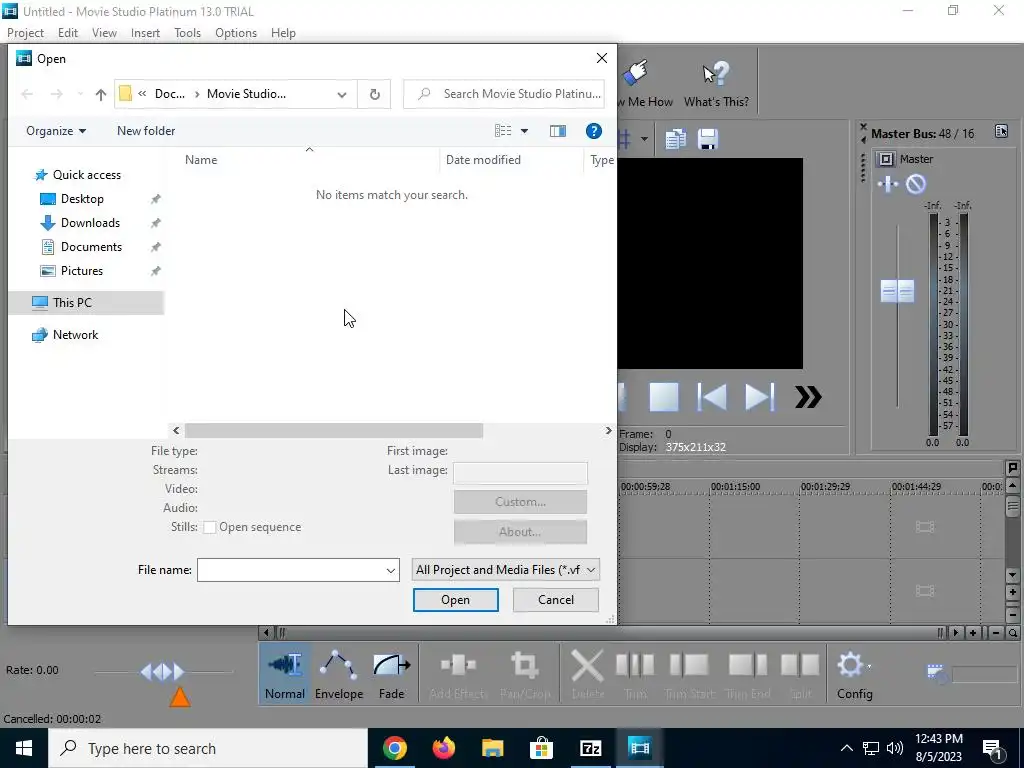Open the Insert menu

[145, 33]
